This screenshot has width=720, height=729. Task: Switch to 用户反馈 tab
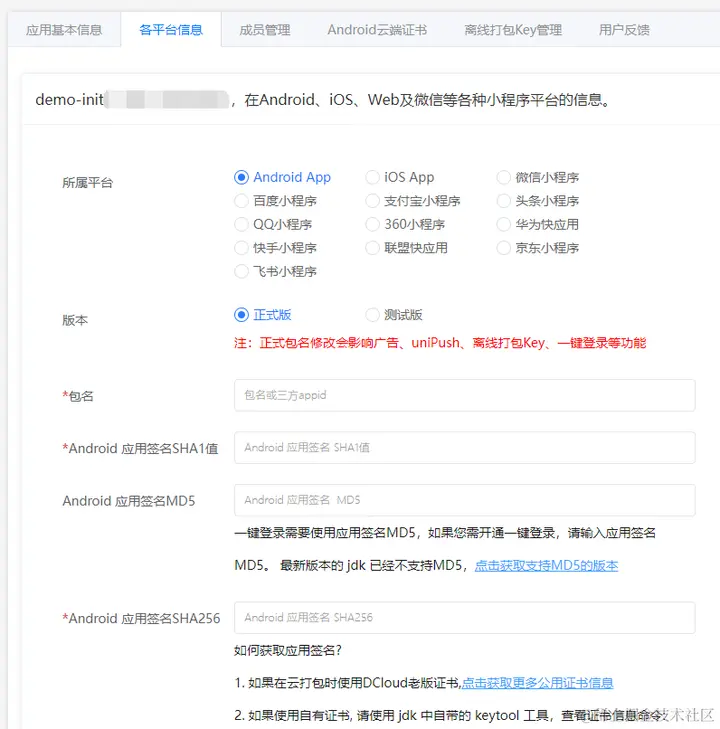624,30
